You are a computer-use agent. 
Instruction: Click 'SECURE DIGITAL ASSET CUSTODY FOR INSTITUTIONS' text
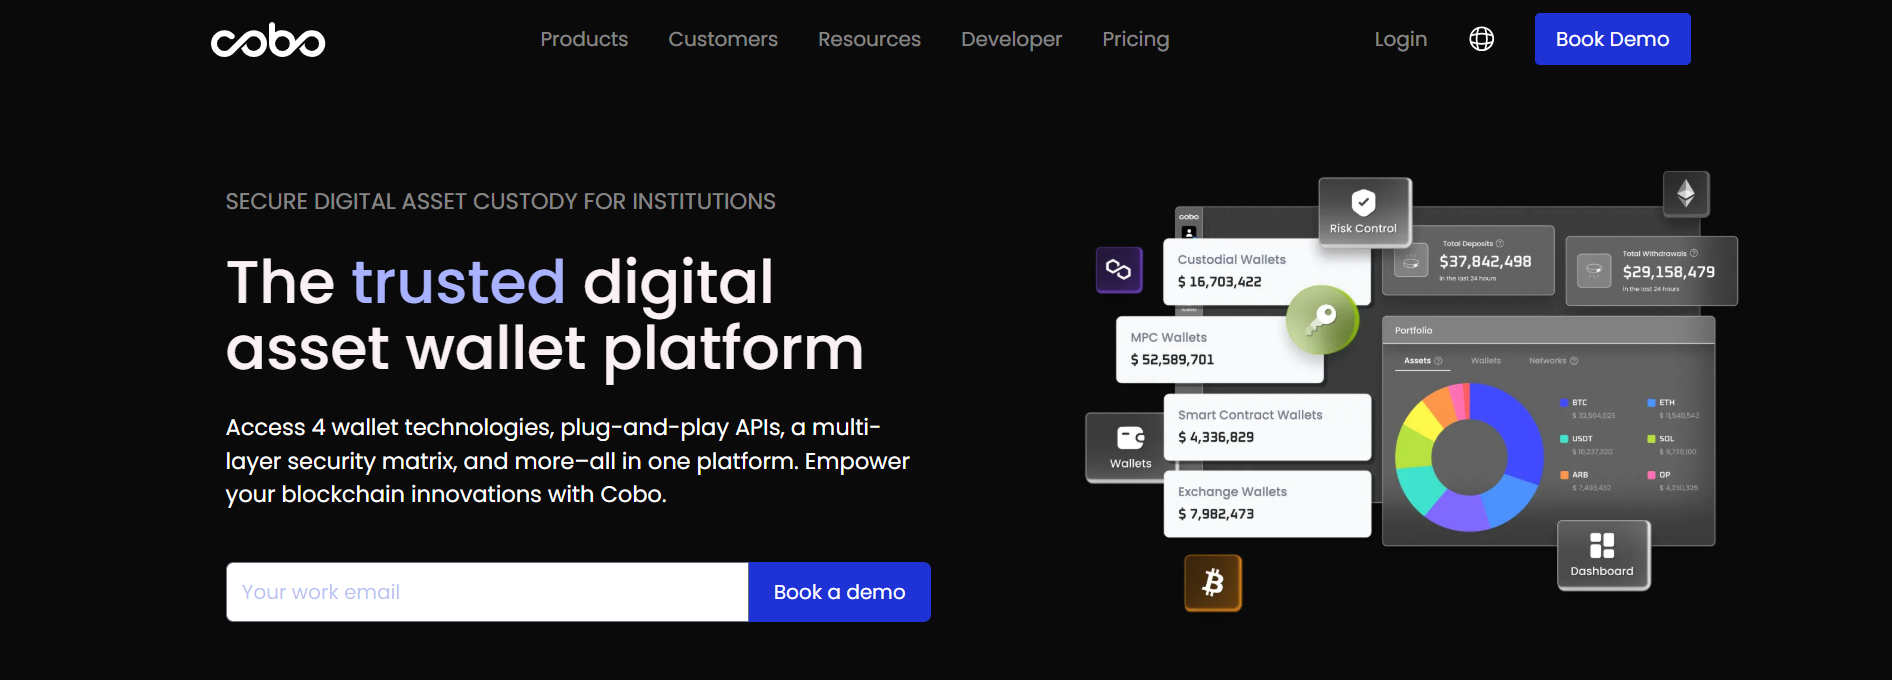500,202
